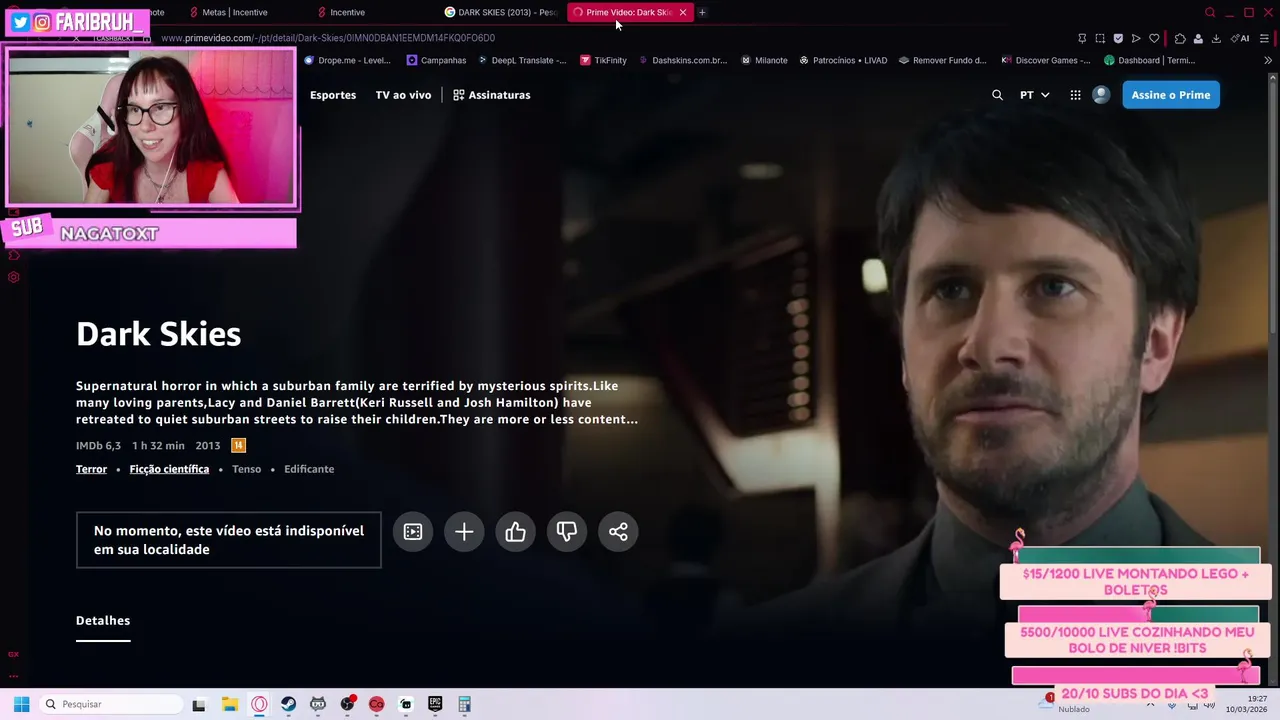
Task: Click the thumbs up like icon
Action: 515,532
